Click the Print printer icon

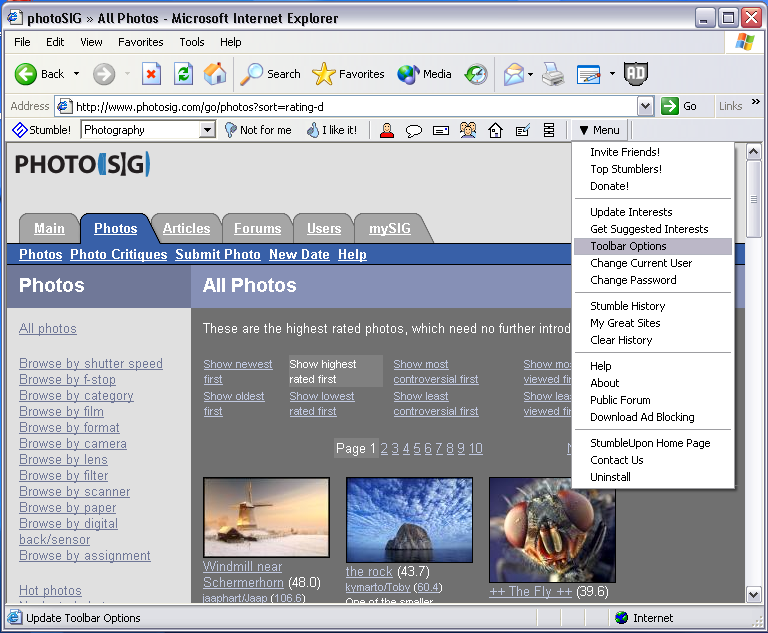coord(553,74)
